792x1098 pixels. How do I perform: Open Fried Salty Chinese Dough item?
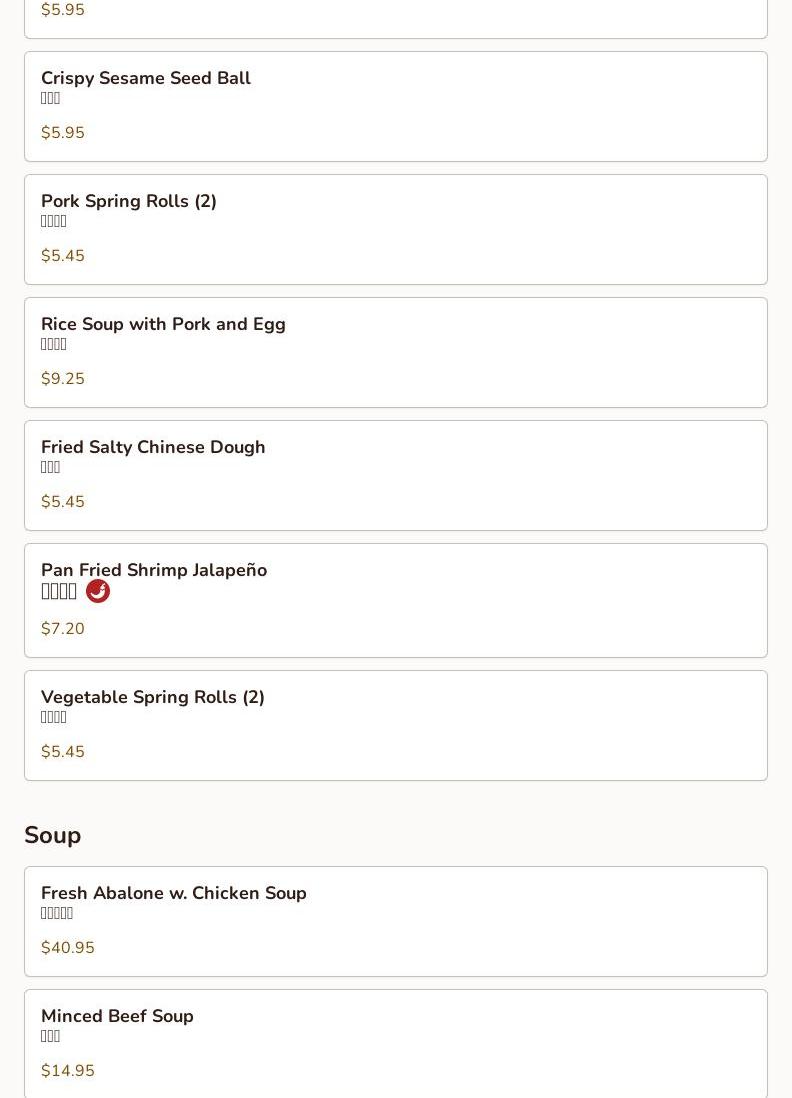pyautogui.click(x=153, y=447)
